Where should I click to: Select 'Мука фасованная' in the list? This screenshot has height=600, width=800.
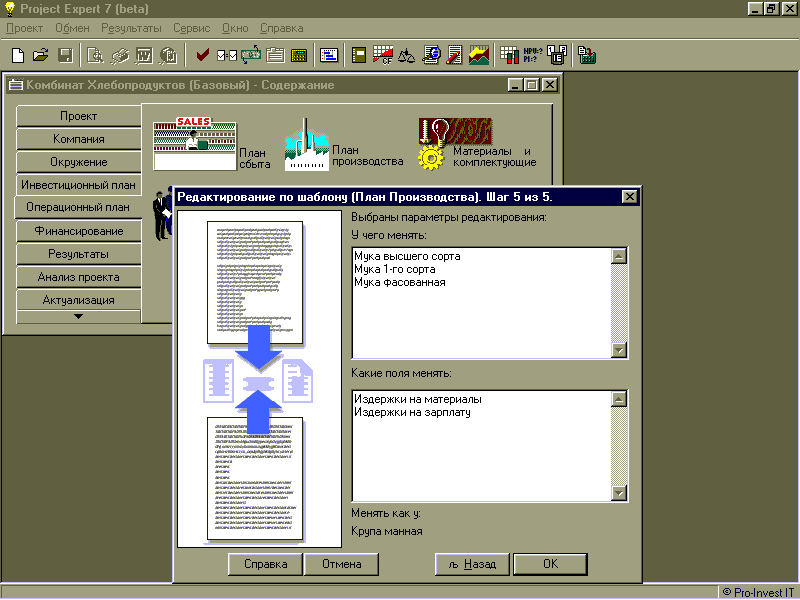pos(399,282)
